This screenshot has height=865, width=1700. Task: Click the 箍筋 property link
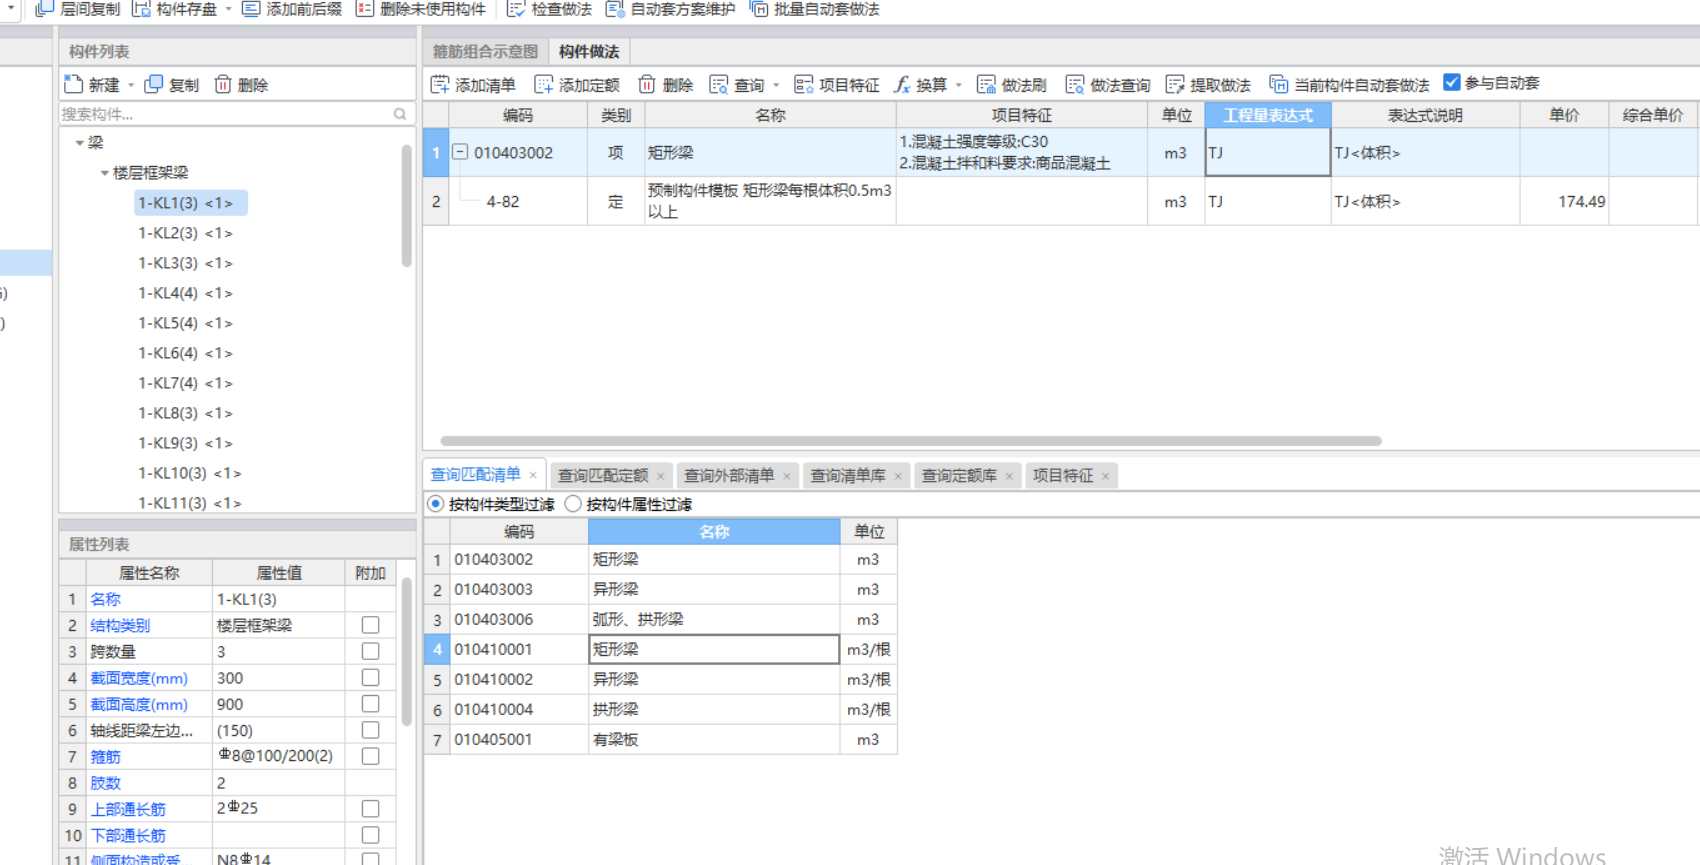(106, 757)
